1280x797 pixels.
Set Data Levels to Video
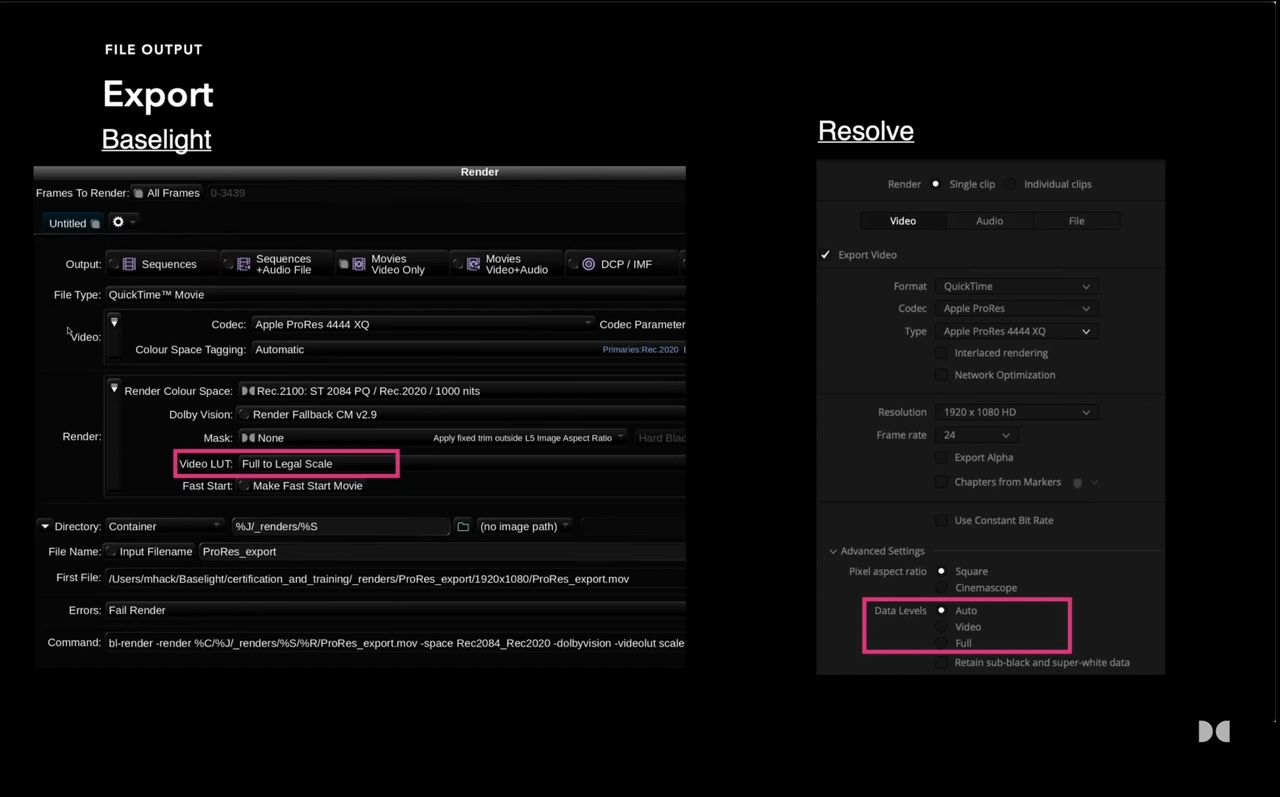click(x=941, y=627)
